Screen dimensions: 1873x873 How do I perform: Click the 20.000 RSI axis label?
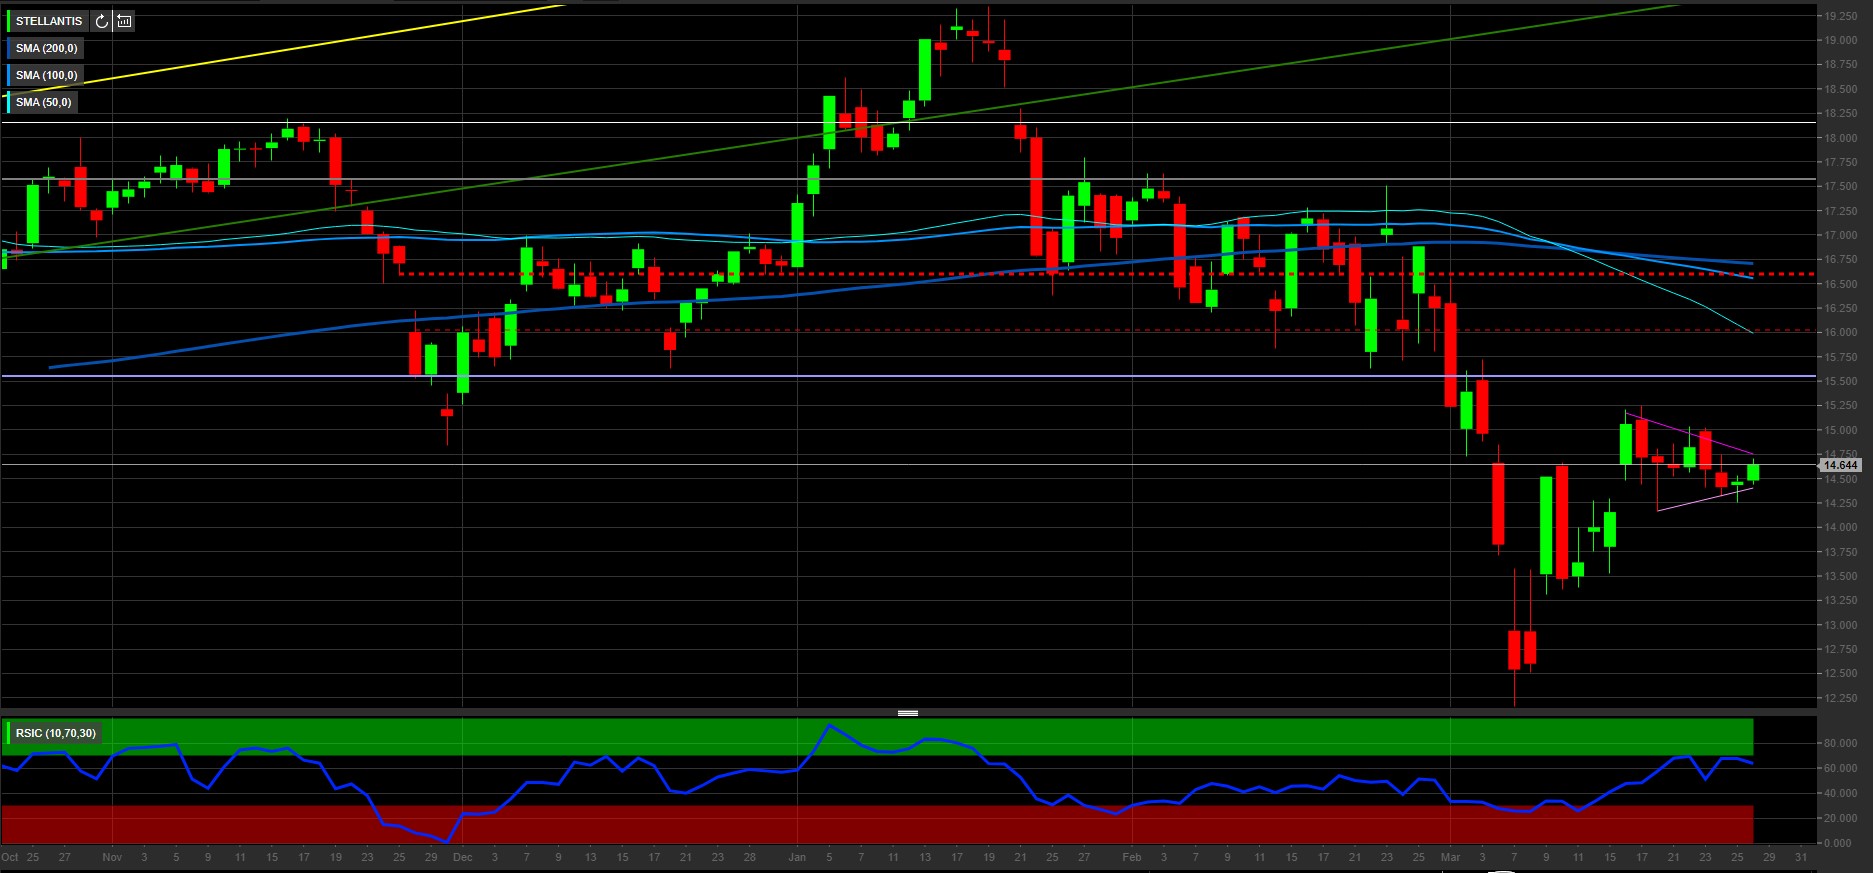[x=1841, y=818]
